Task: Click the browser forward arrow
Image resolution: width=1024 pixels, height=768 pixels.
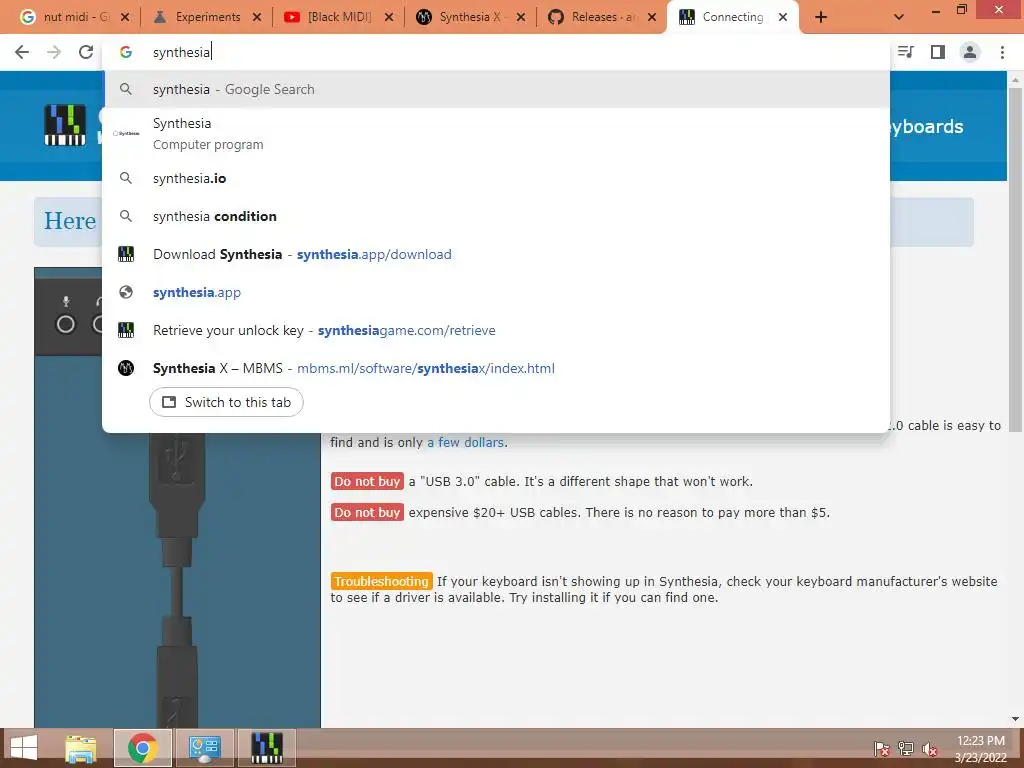Action: pos(54,52)
